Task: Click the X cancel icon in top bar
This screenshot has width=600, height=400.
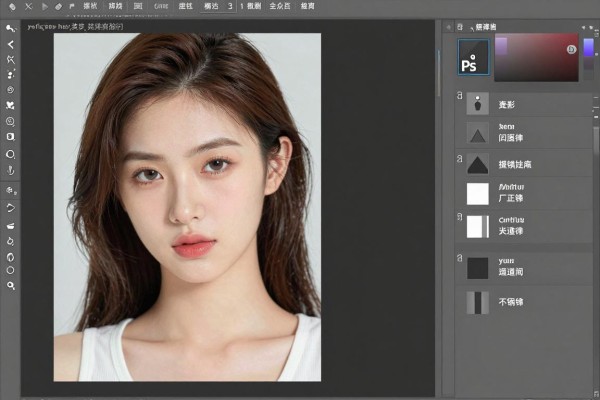Action: click(28, 6)
